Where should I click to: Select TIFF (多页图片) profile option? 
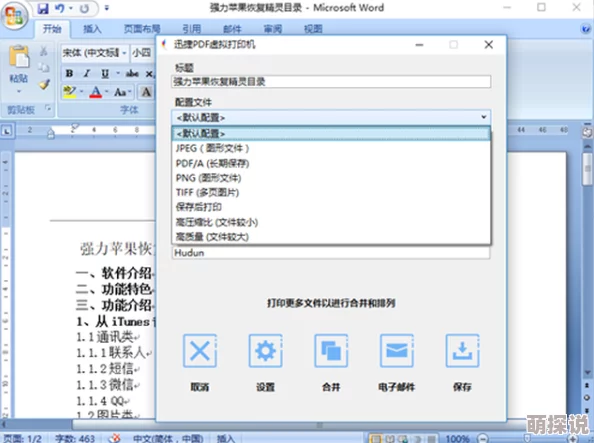click(x=331, y=193)
